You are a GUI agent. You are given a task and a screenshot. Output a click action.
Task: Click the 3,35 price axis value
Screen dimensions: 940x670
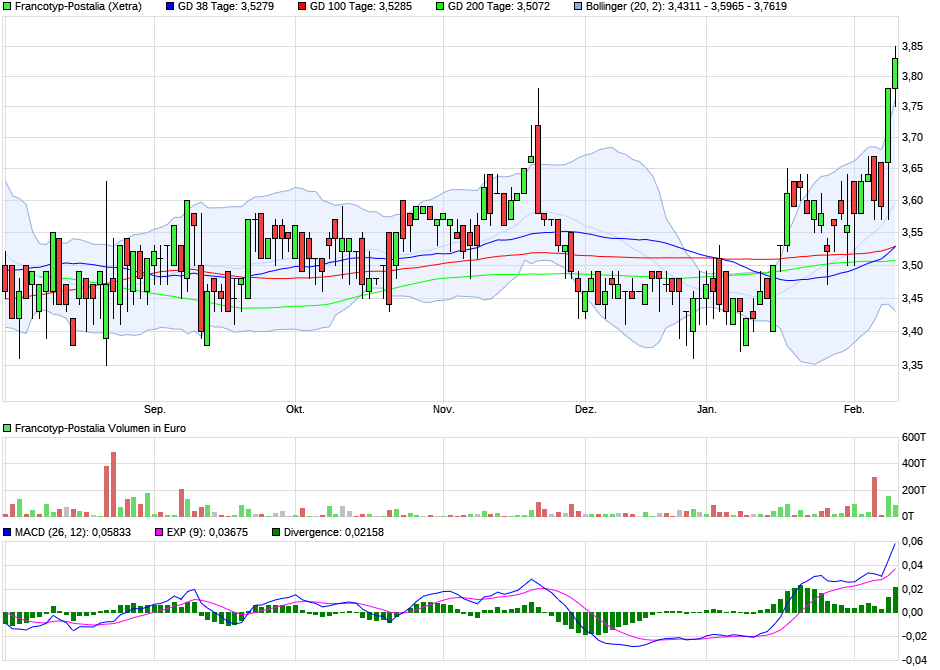click(x=912, y=366)
